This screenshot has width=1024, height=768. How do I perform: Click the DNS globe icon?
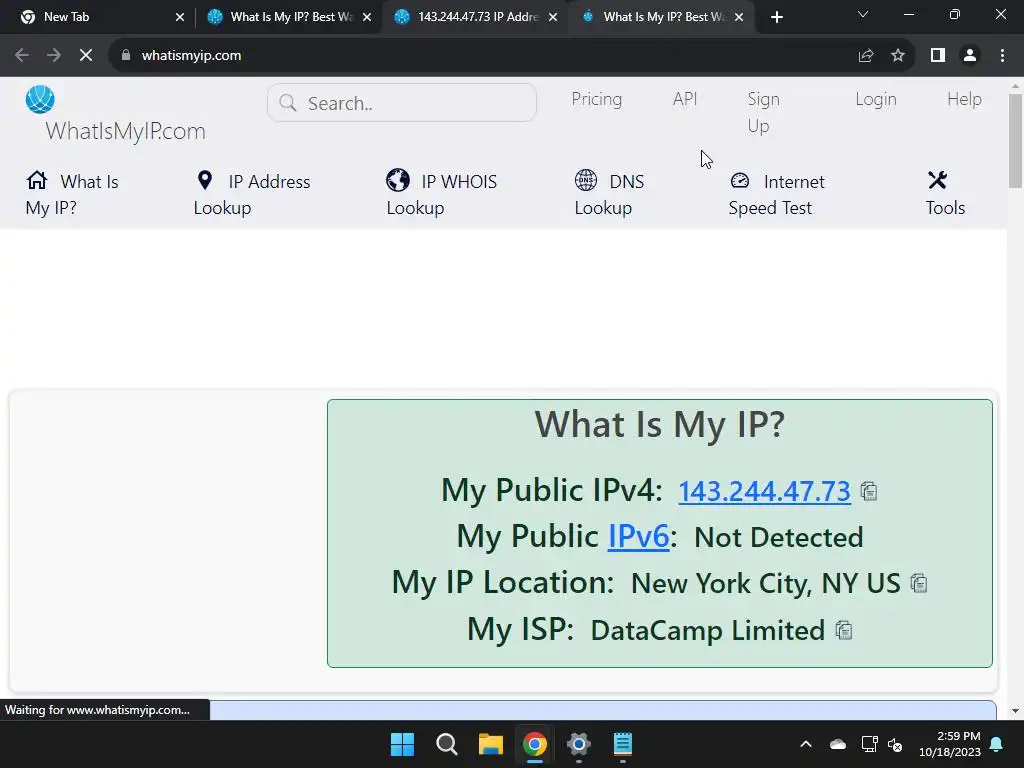[586, 180]
